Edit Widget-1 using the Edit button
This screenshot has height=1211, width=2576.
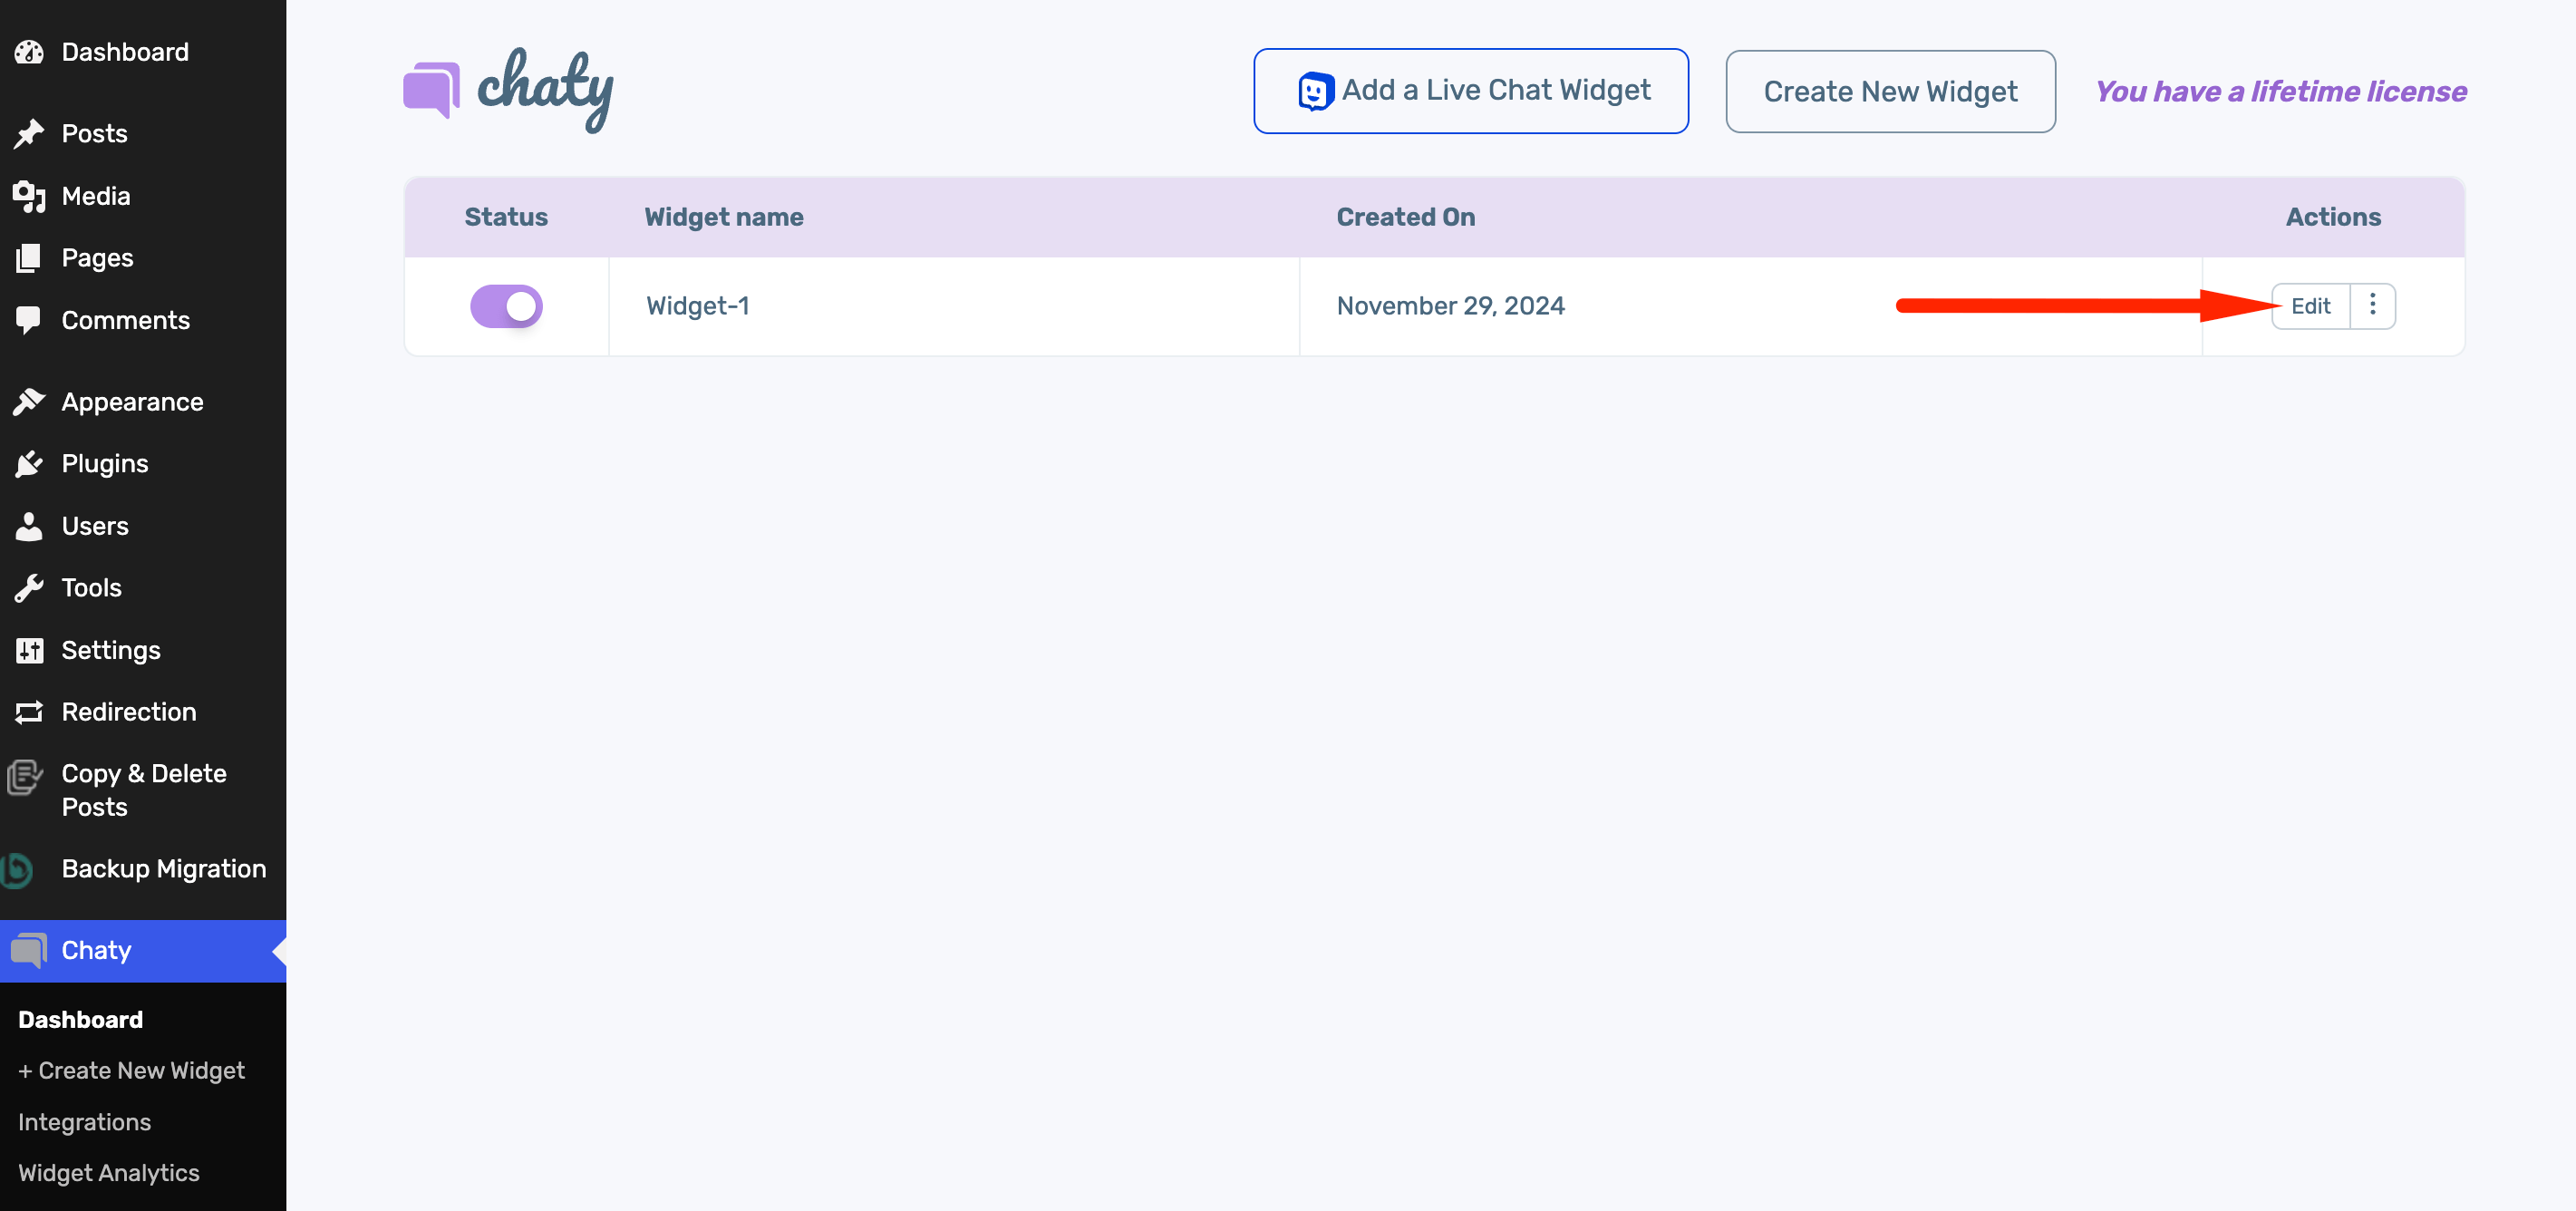click(2310, 306)
